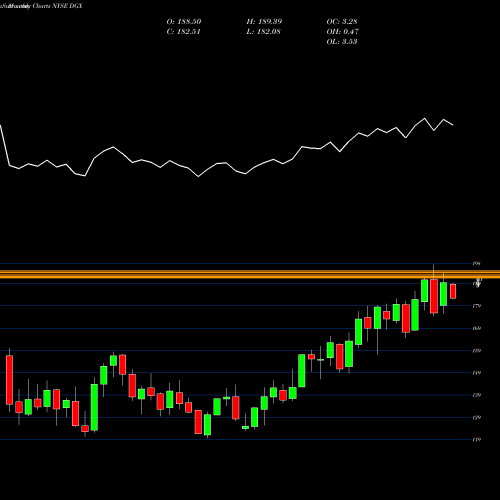Viewport: 500px width, 500px height.
Task: Click the high value 'H: 189.39'
Action: tap(264, 22)
